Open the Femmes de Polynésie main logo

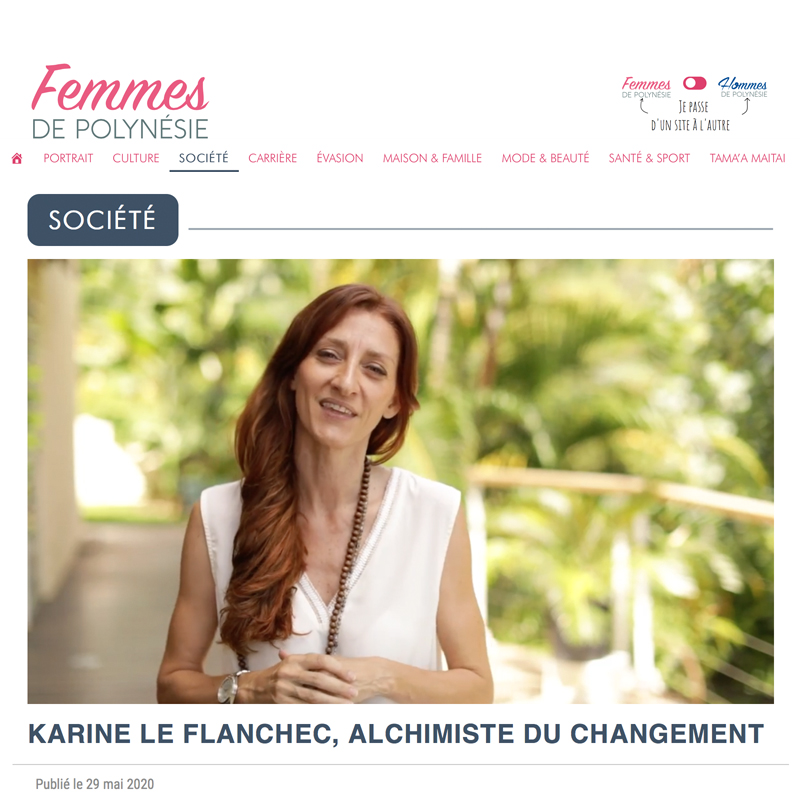(120, 102)
